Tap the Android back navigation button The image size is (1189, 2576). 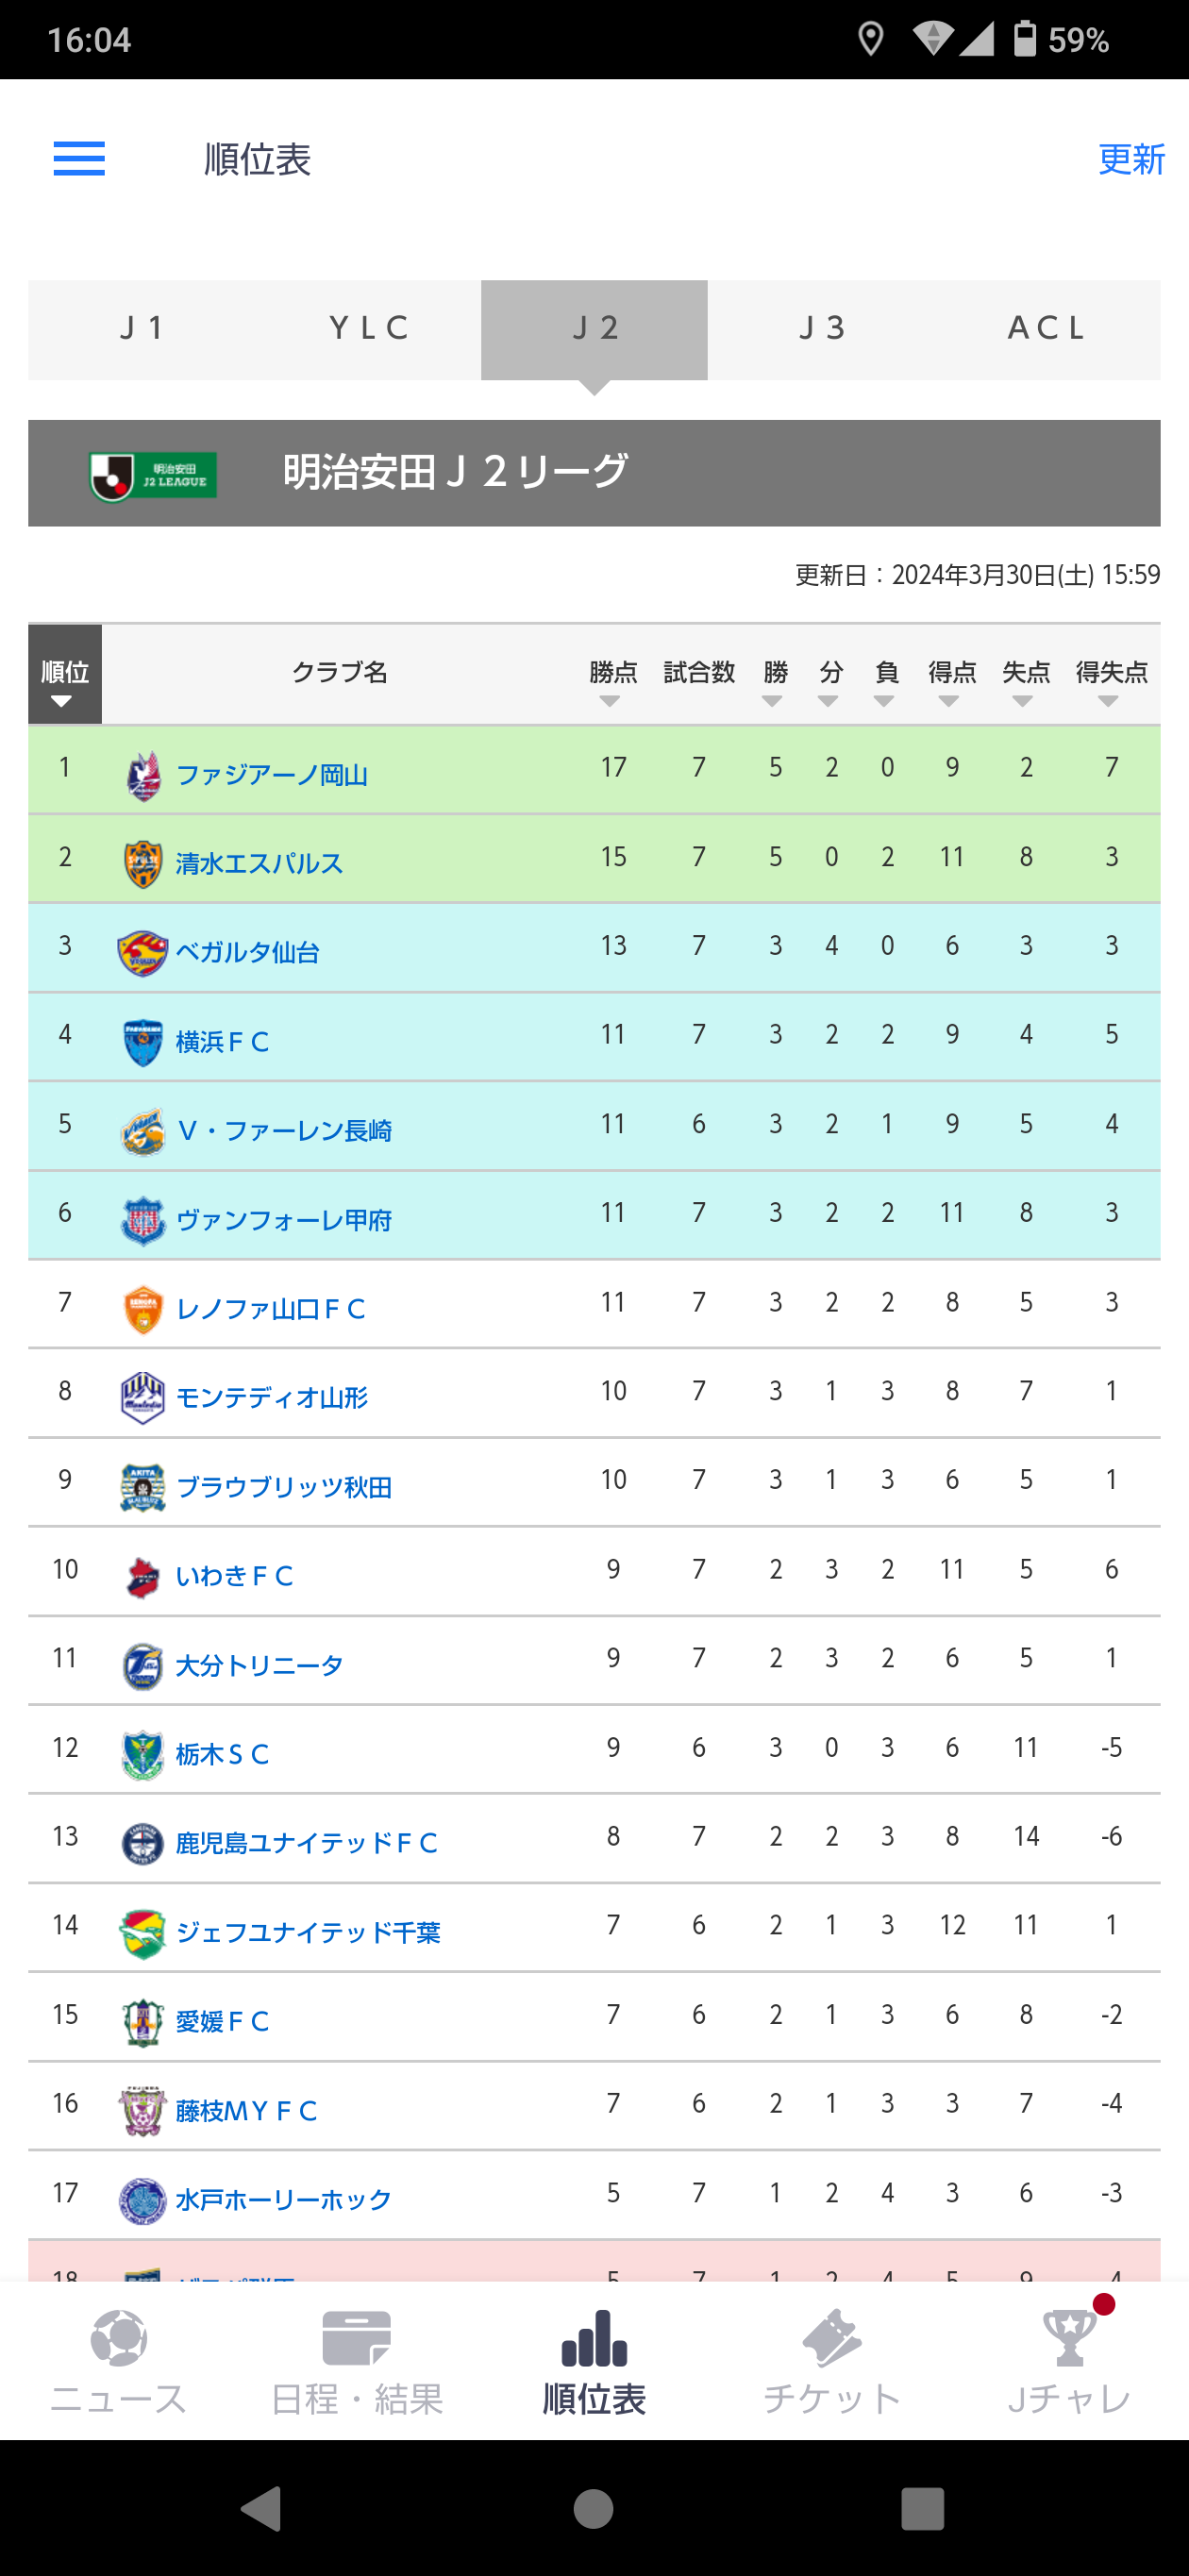point(262,2508)
